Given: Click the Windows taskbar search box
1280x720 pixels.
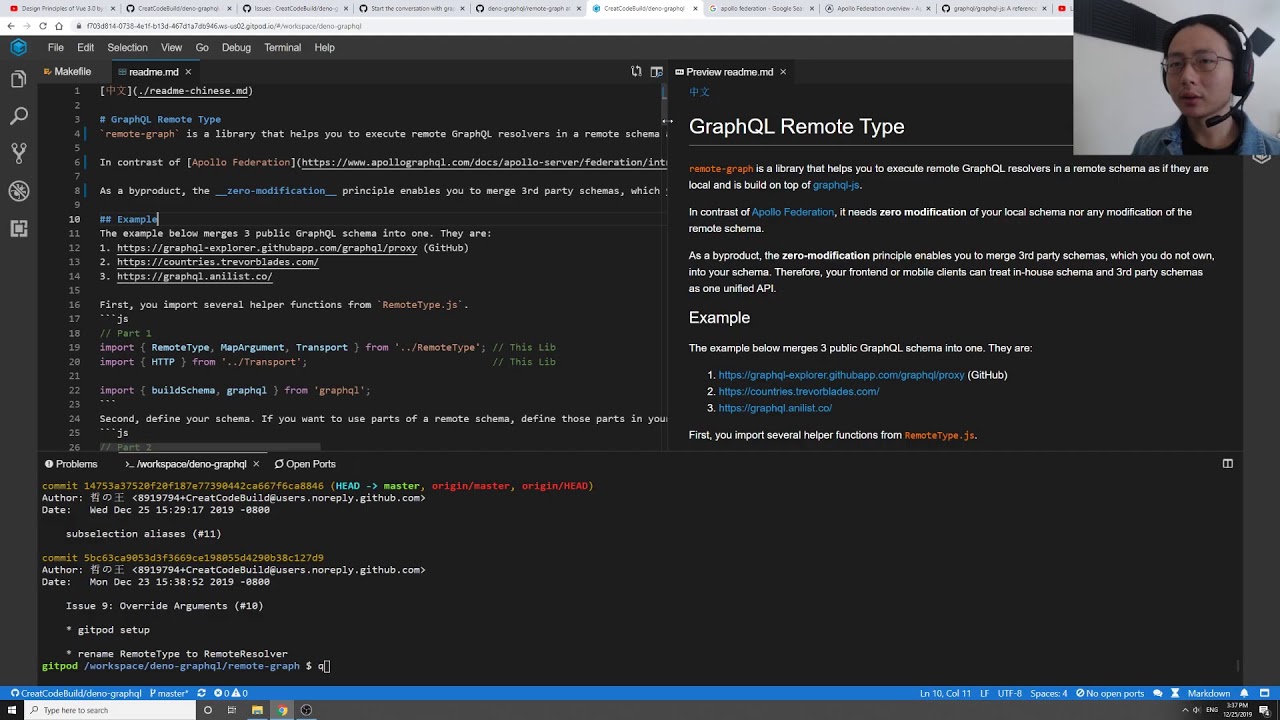Looking at the screenshot, I should 110,710.
